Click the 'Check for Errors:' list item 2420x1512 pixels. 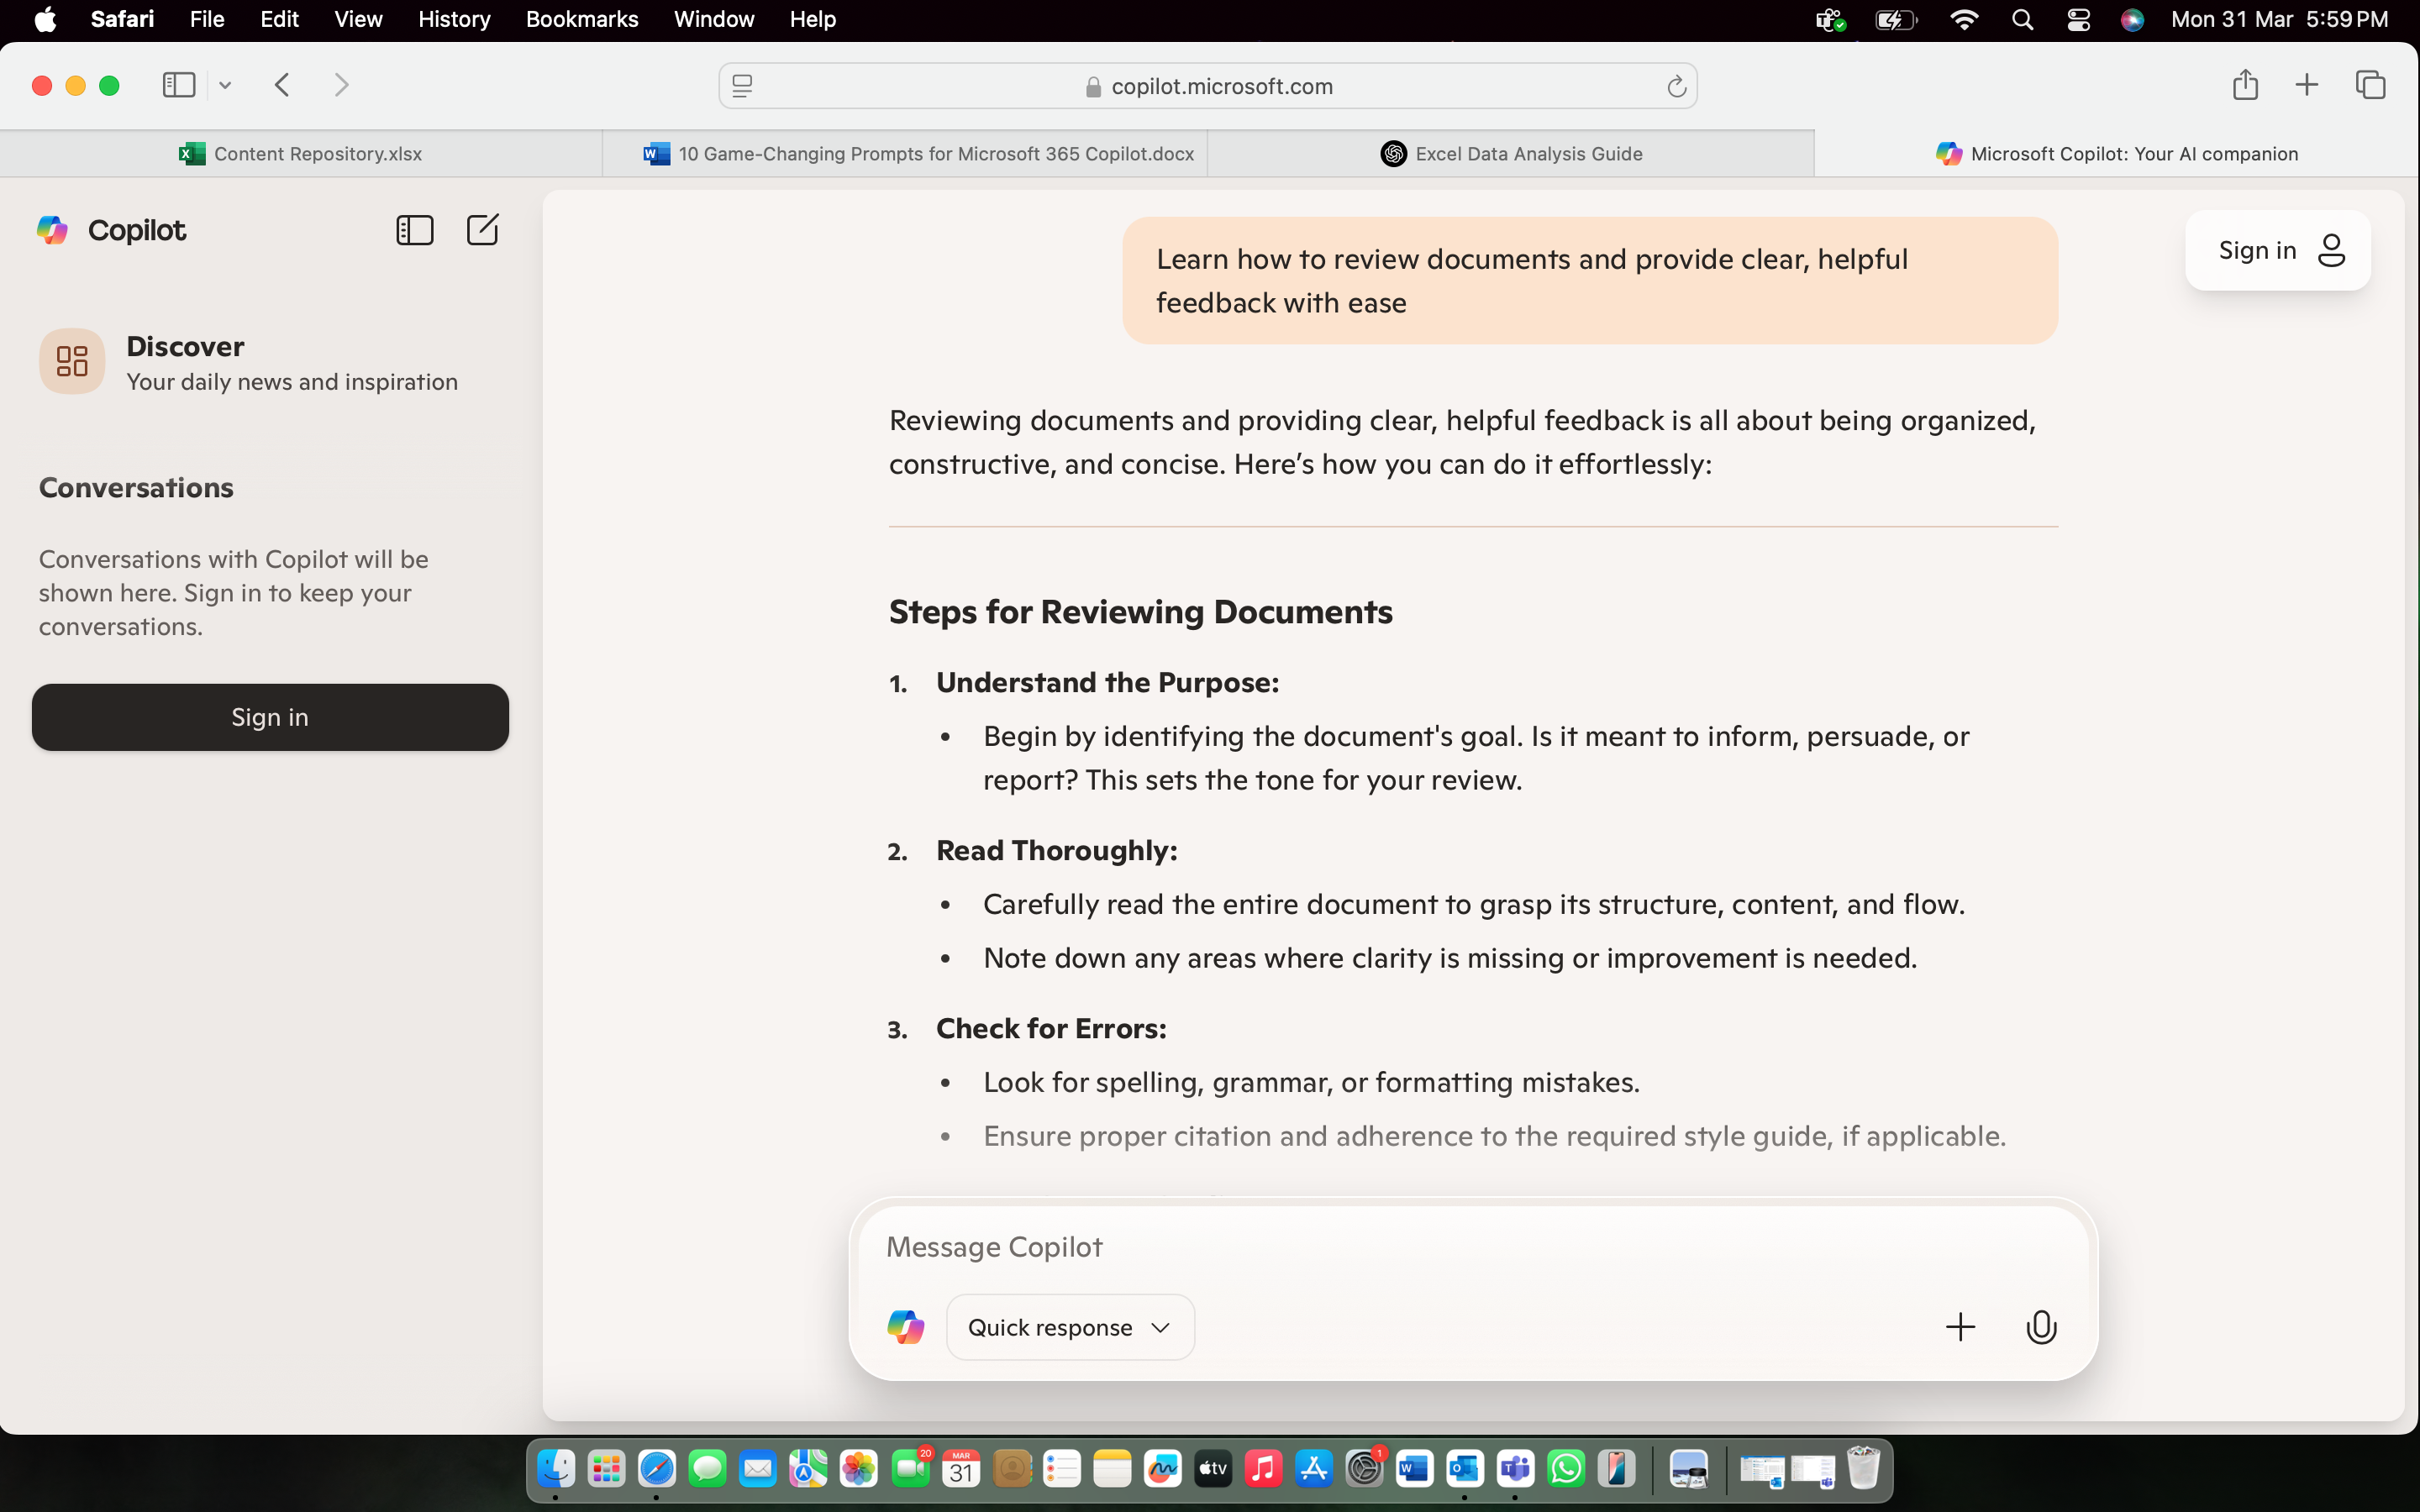[x=1051, y=1028]
